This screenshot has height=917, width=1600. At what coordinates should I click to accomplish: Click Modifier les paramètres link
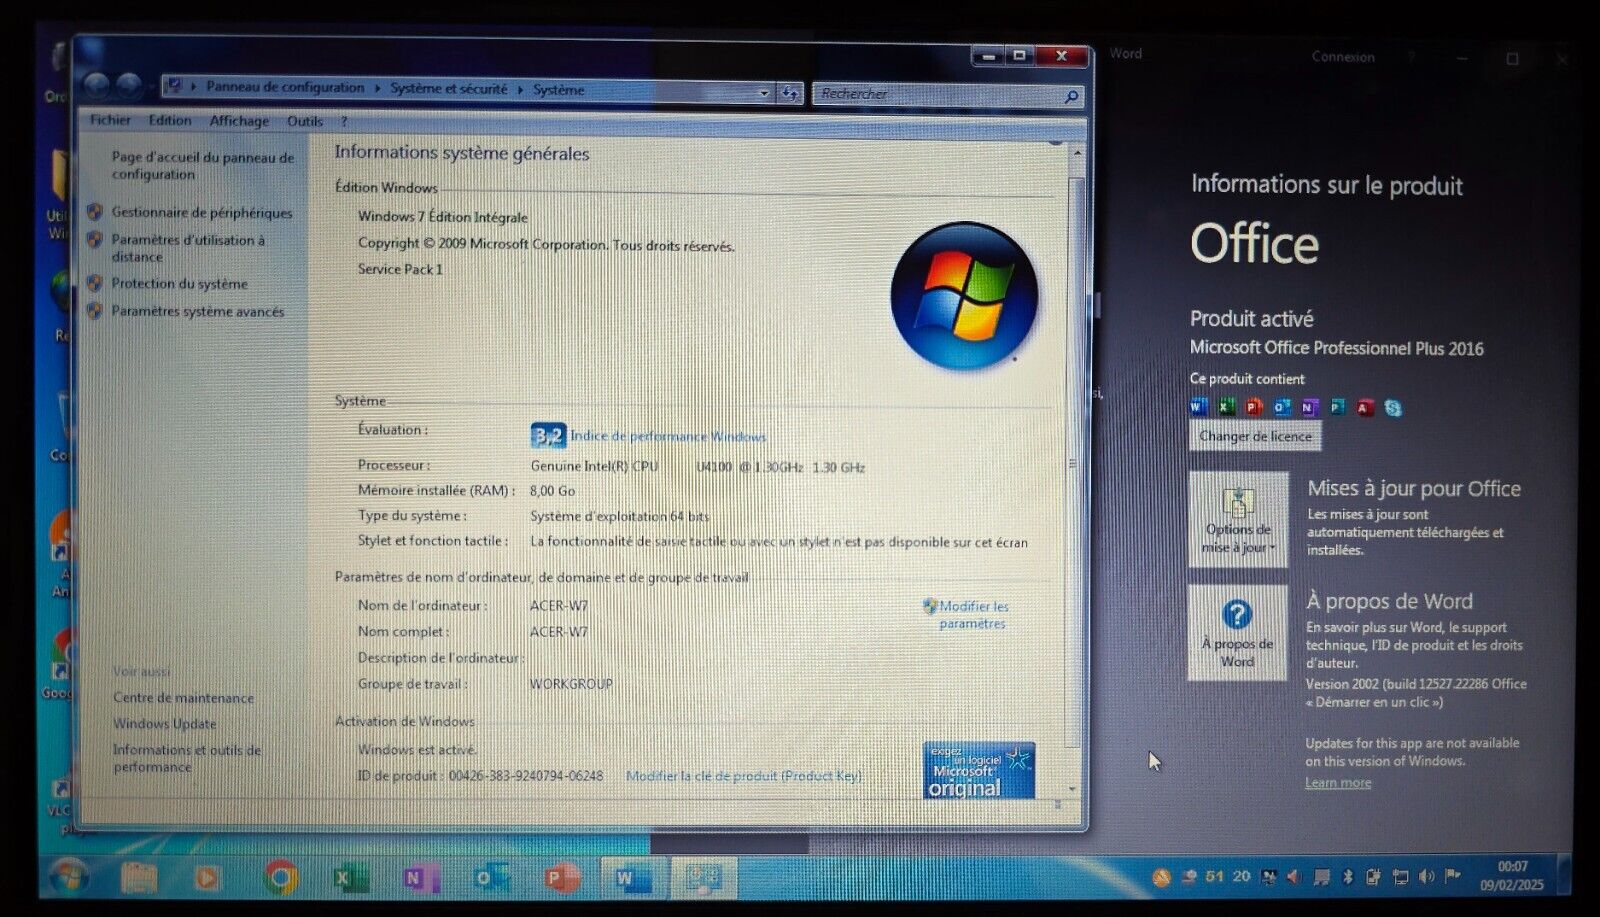tap(973, 614)
